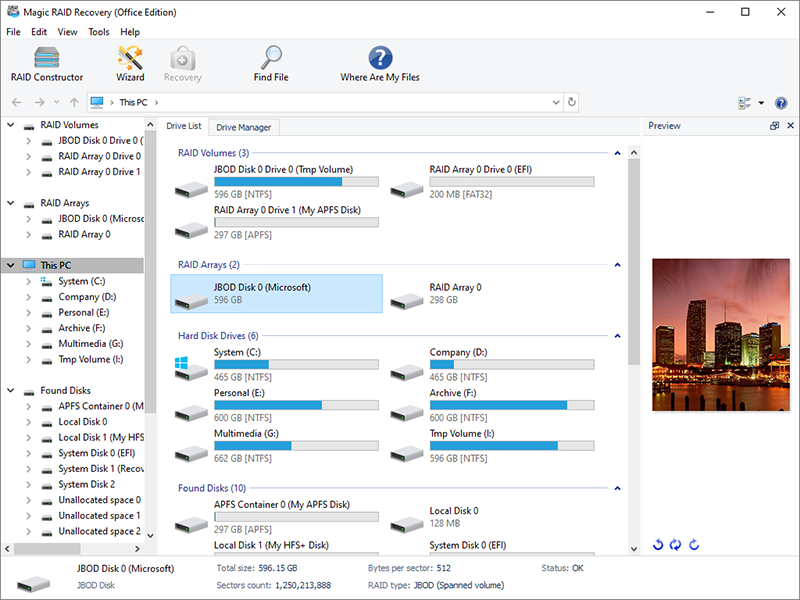Select RAID Array 0 Drive 0 (EFI) in Drive List
Image resolution: width=800 pixels, height=600 pixels.
coord(492,182)
